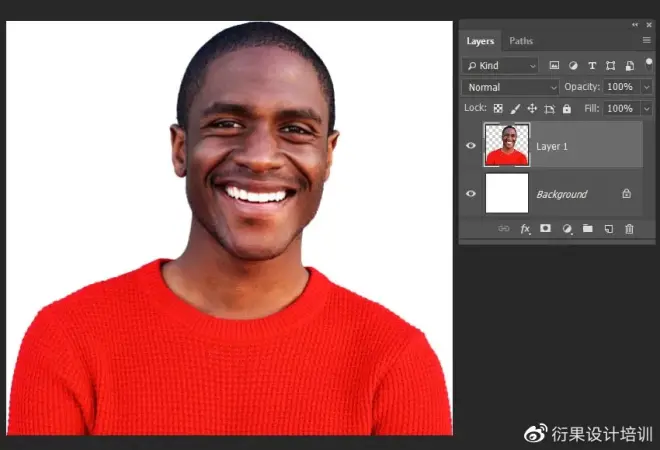Toggle lock all padlock icon

point(567,109)
